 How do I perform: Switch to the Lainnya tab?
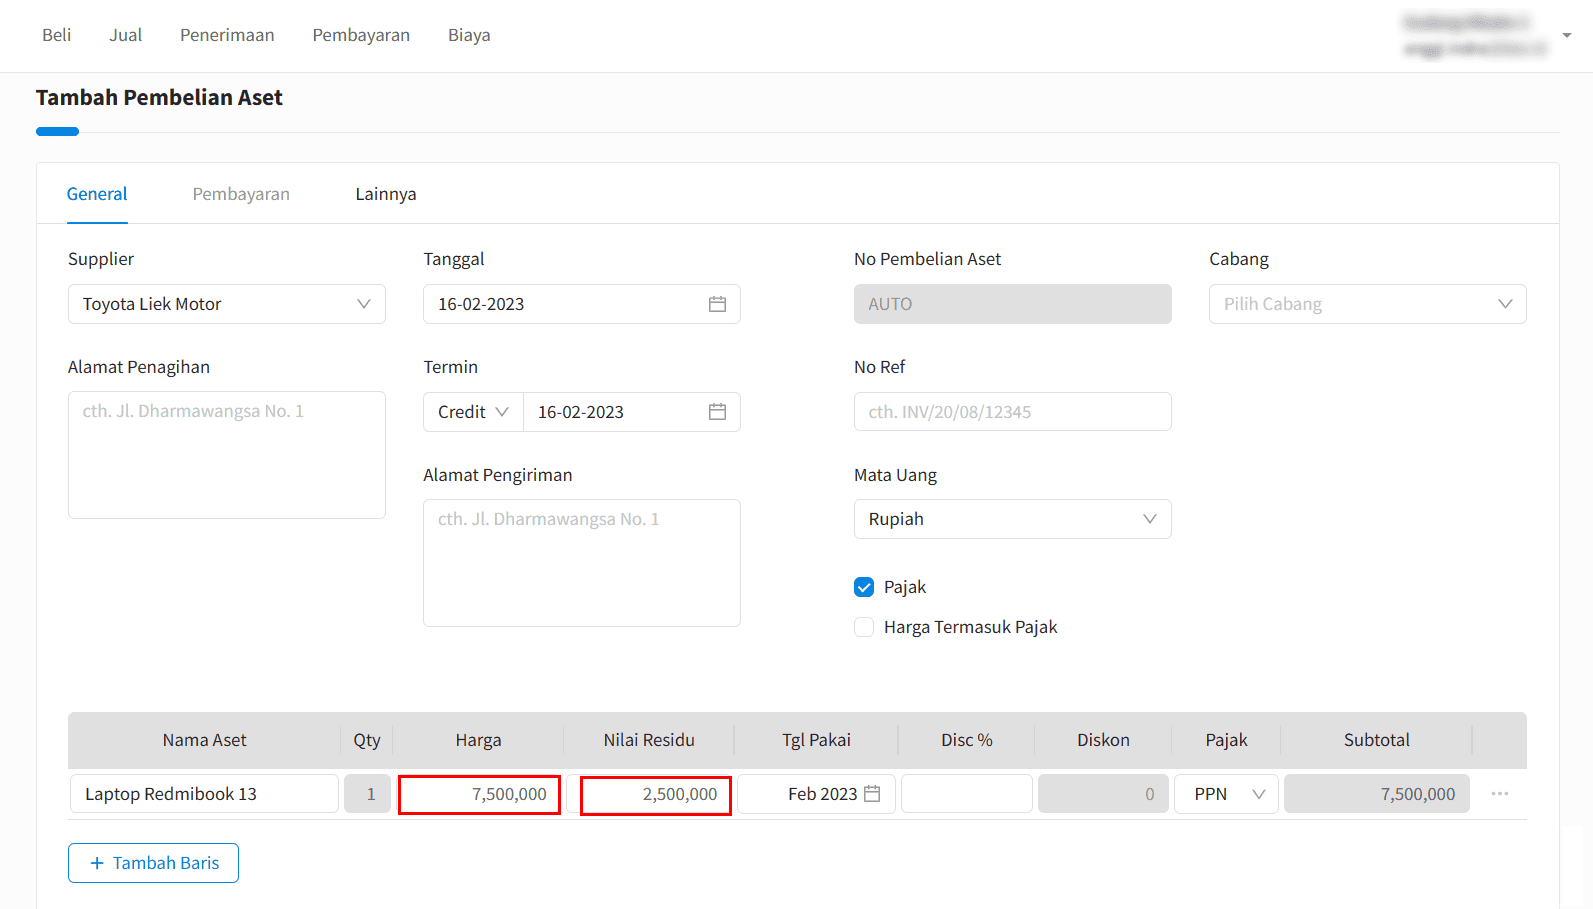coord(386,194)
